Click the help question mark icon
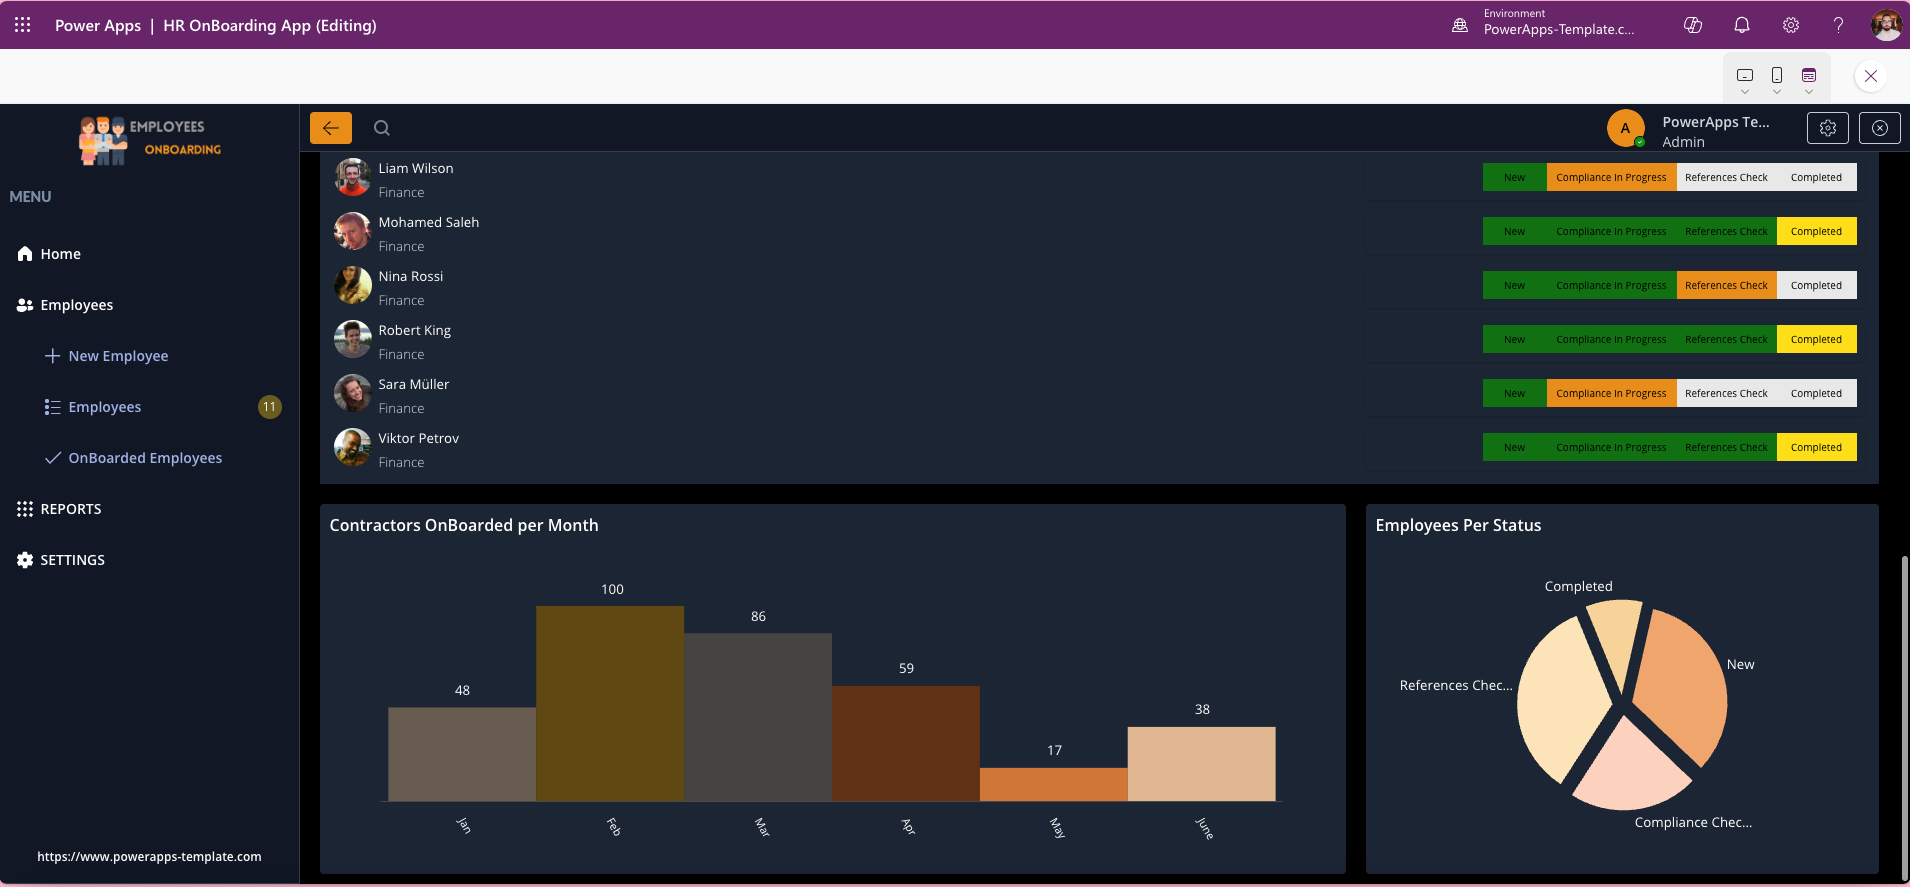This screenshot has width=1910, height=887. (x=1838, y=25)
